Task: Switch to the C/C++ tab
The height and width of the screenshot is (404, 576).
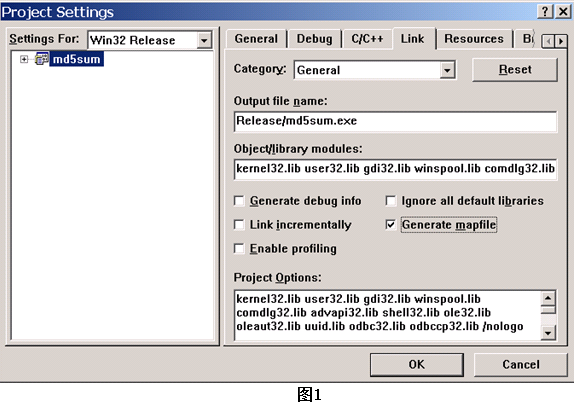Action: [367, 39]
